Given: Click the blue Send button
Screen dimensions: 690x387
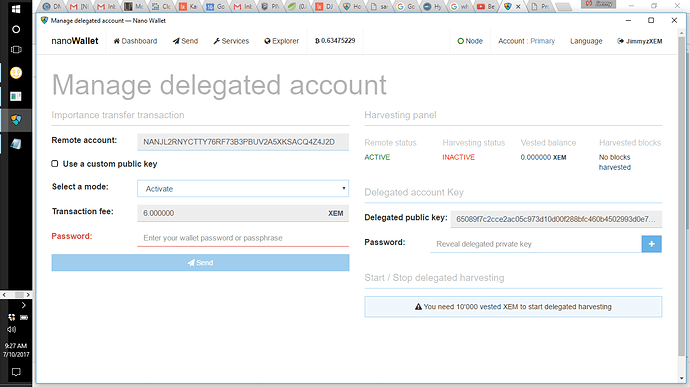Looking at the screenshot, I should point(200,262).
